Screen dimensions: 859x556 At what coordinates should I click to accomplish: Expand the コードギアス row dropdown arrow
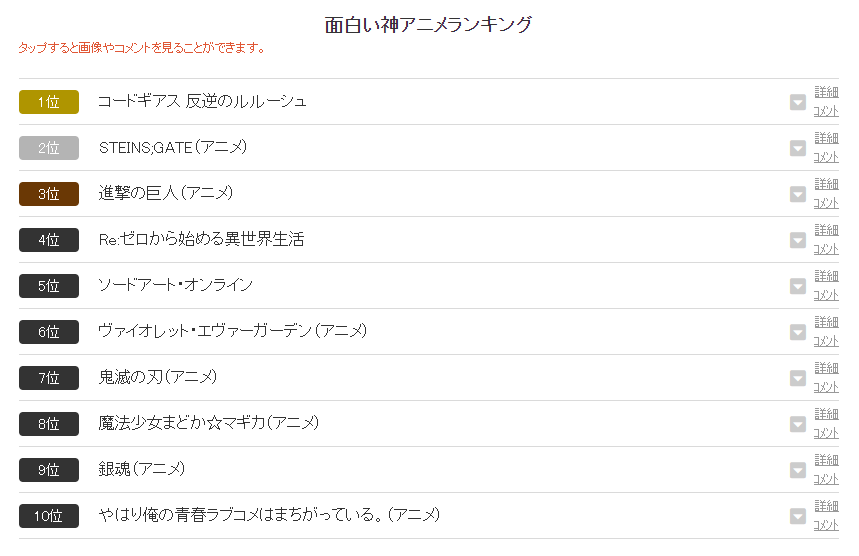click(x=798, y=102)
